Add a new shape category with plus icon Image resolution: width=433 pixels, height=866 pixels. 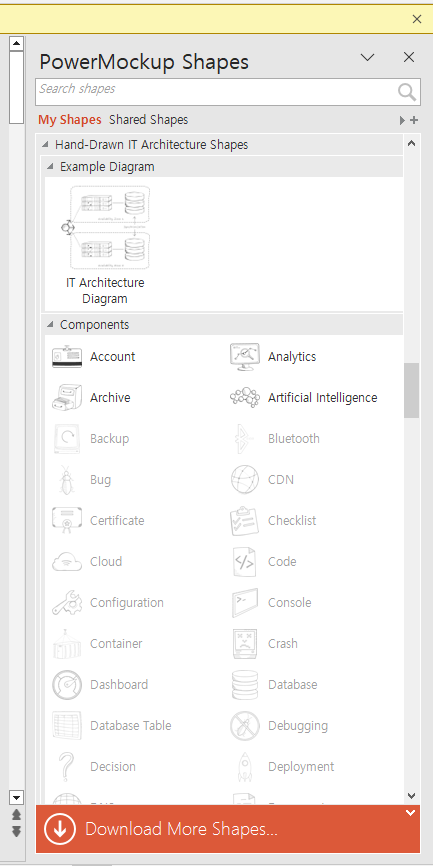coord(414,120)
